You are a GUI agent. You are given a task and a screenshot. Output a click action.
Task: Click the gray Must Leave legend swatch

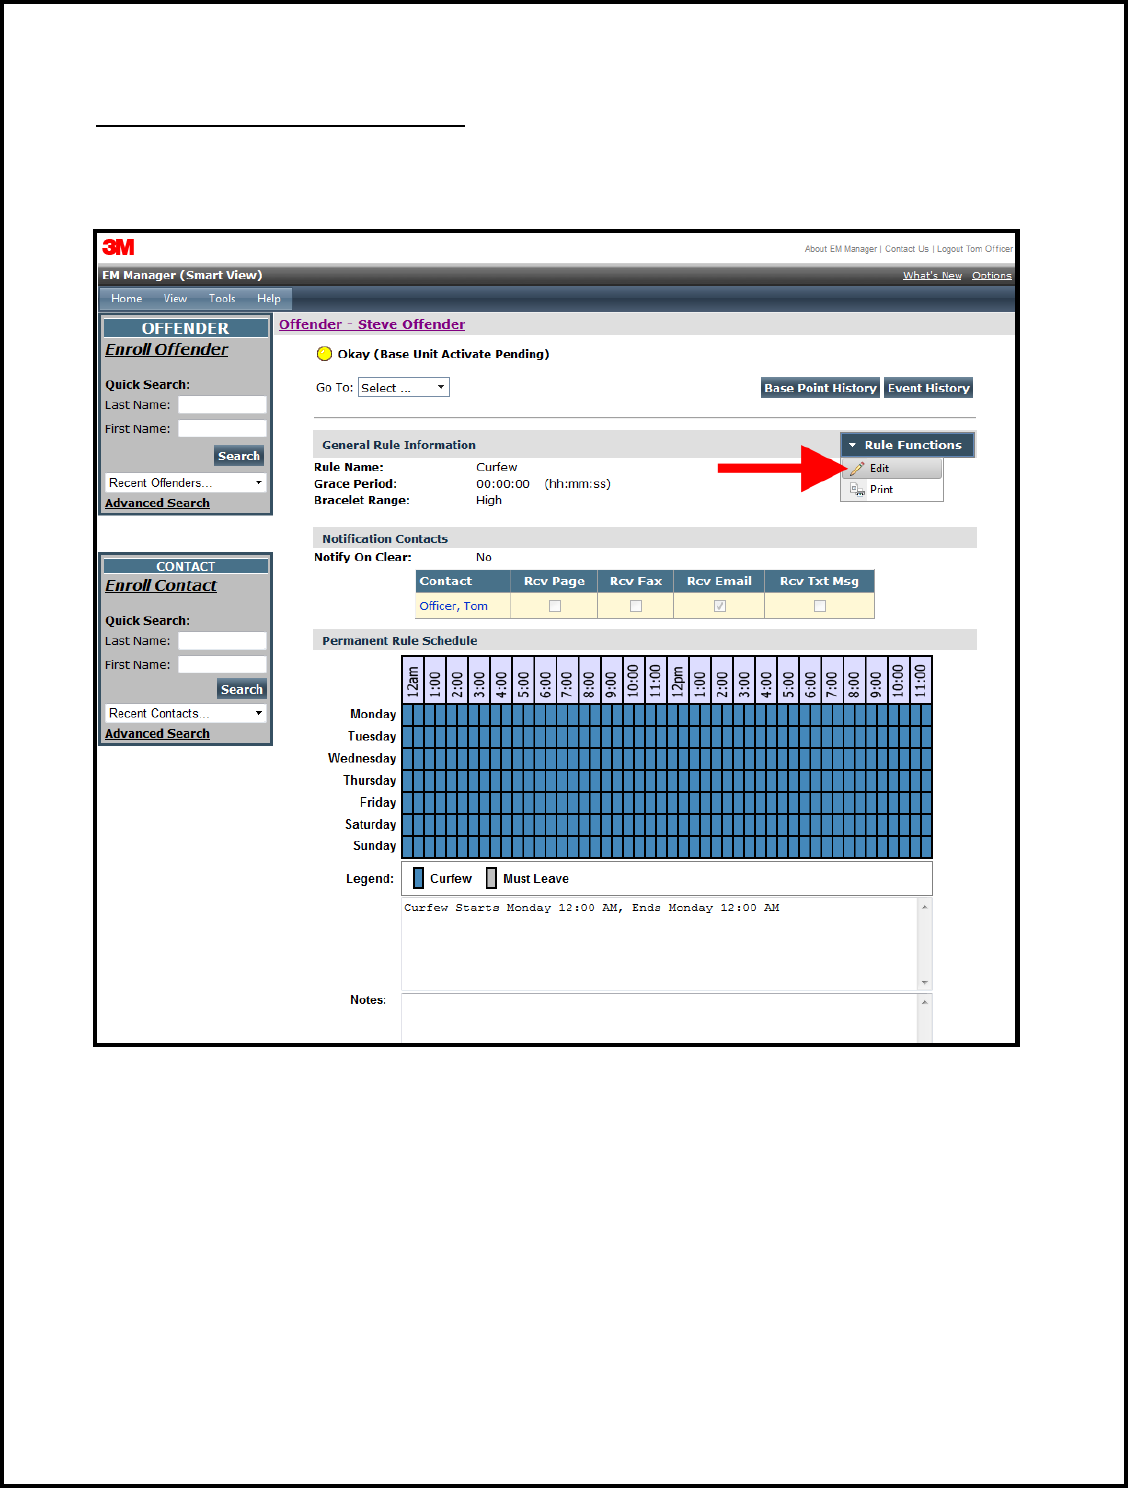click(491, 878)
